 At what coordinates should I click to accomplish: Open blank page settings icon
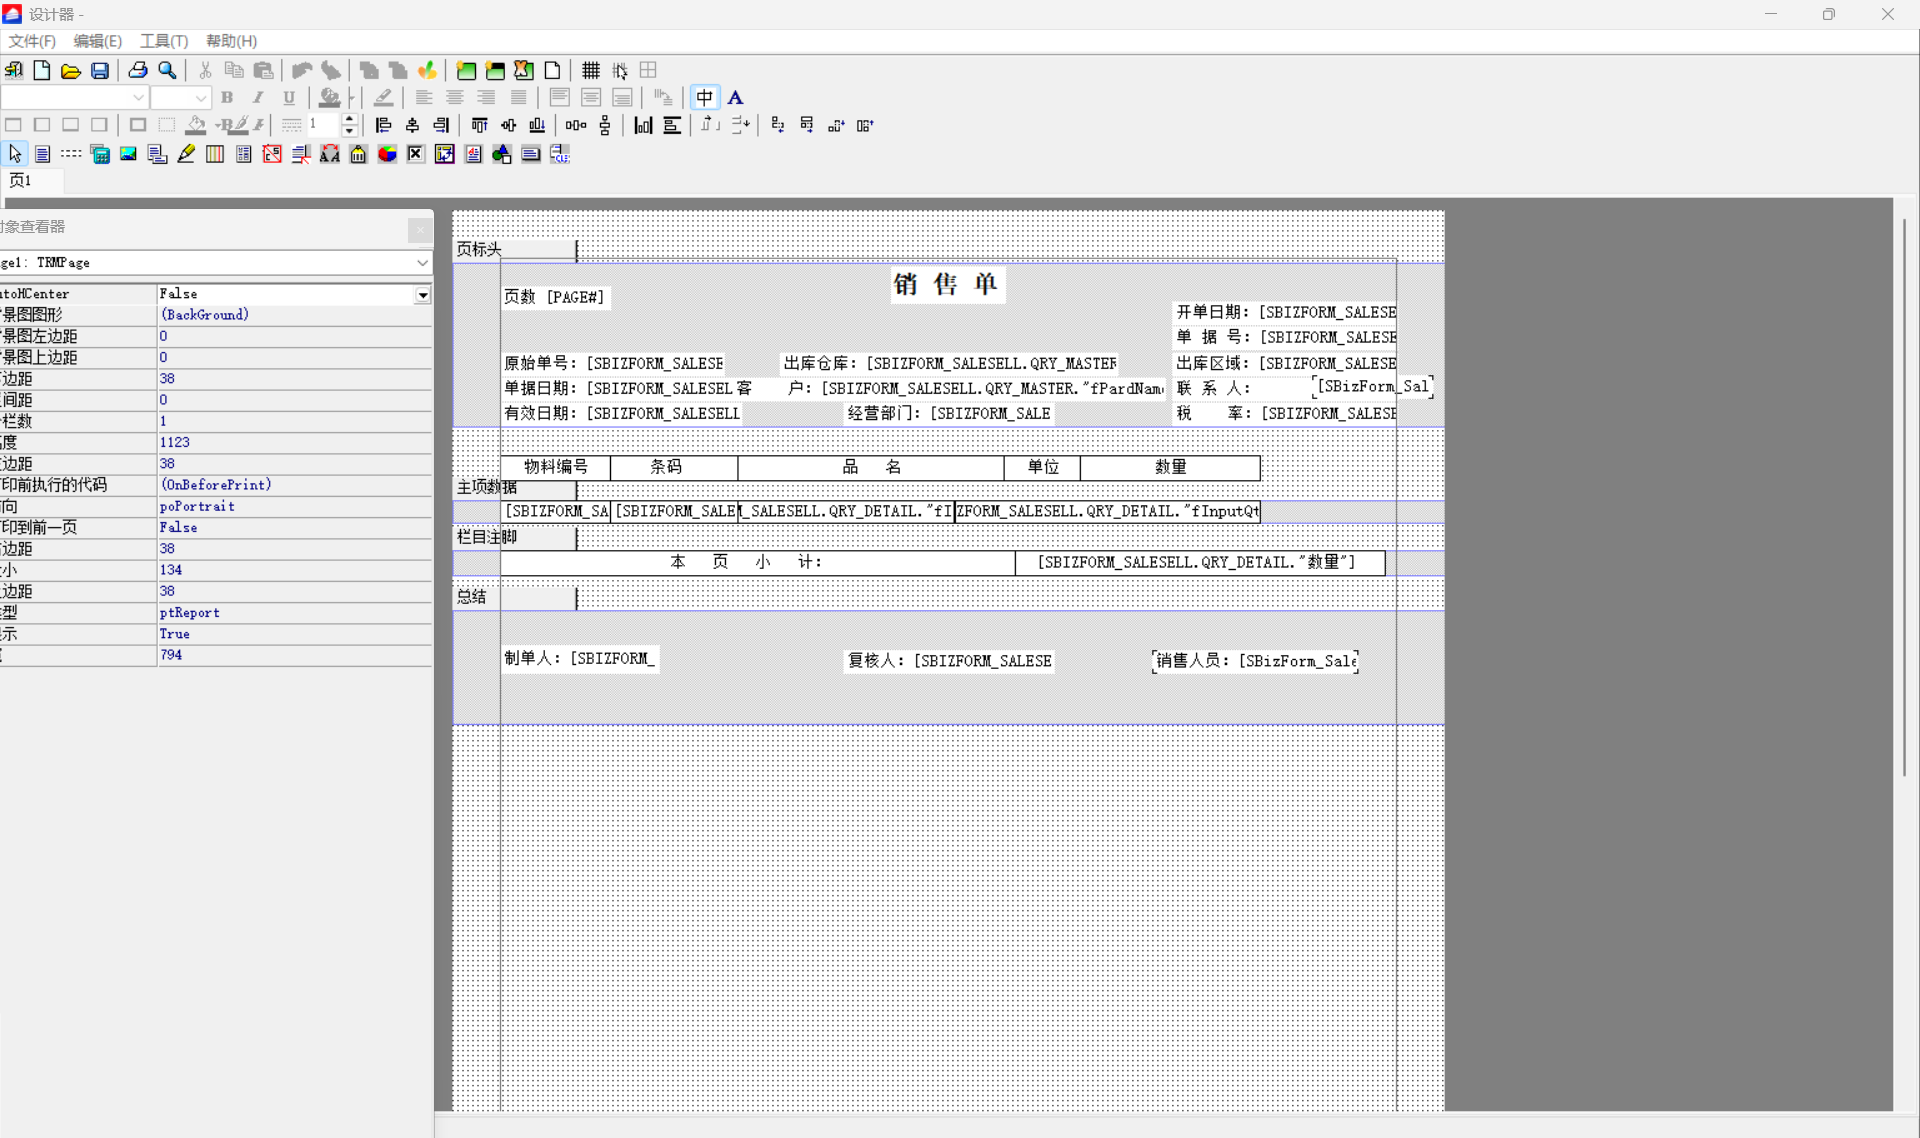click(x=553, y=70)
